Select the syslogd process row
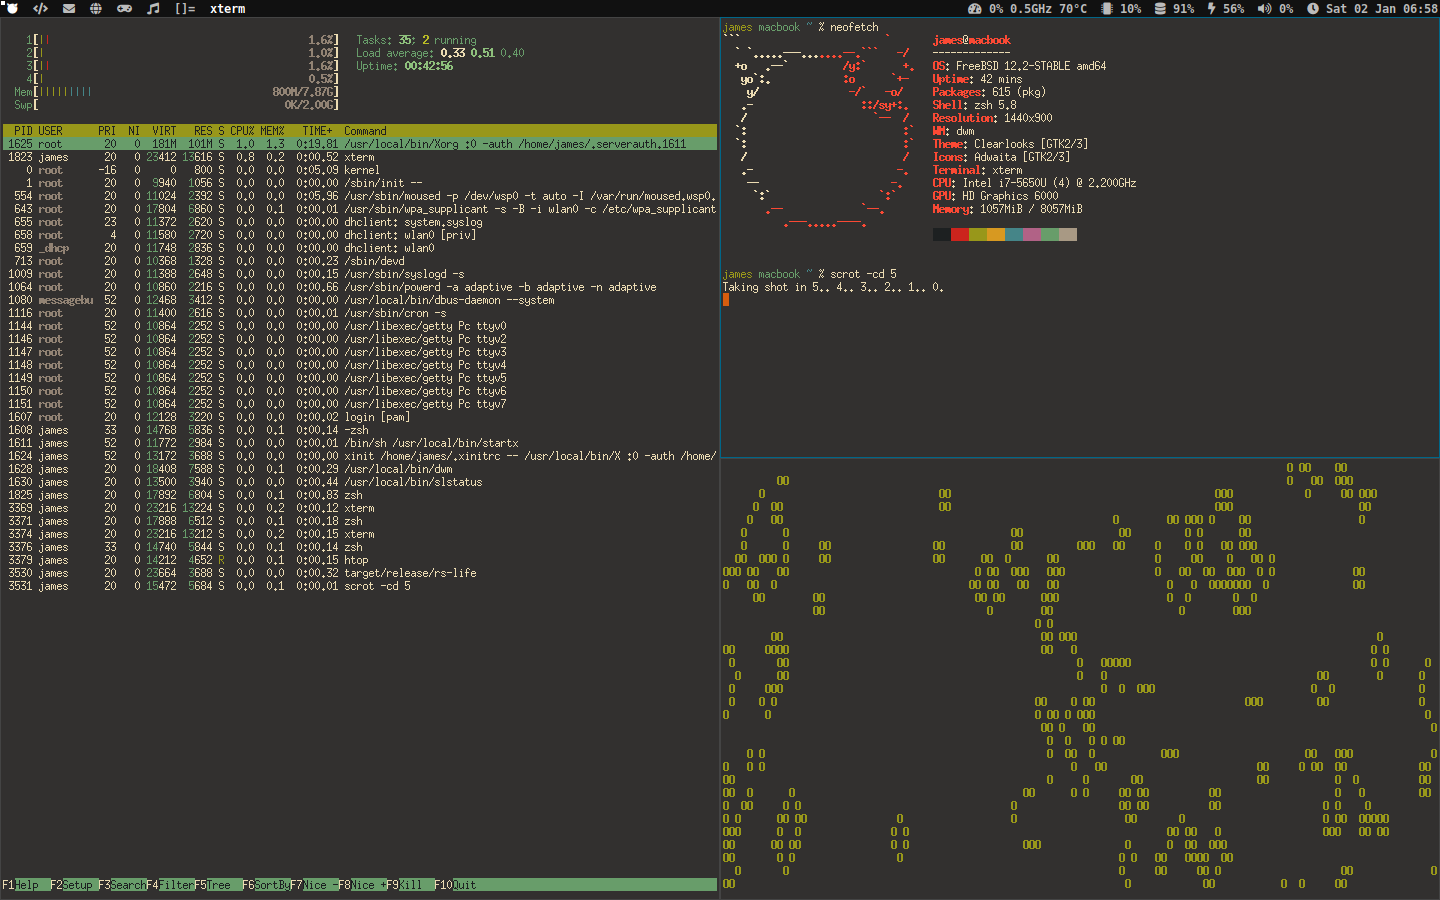This screenshot has height=900, width=1440. [360, 274]
